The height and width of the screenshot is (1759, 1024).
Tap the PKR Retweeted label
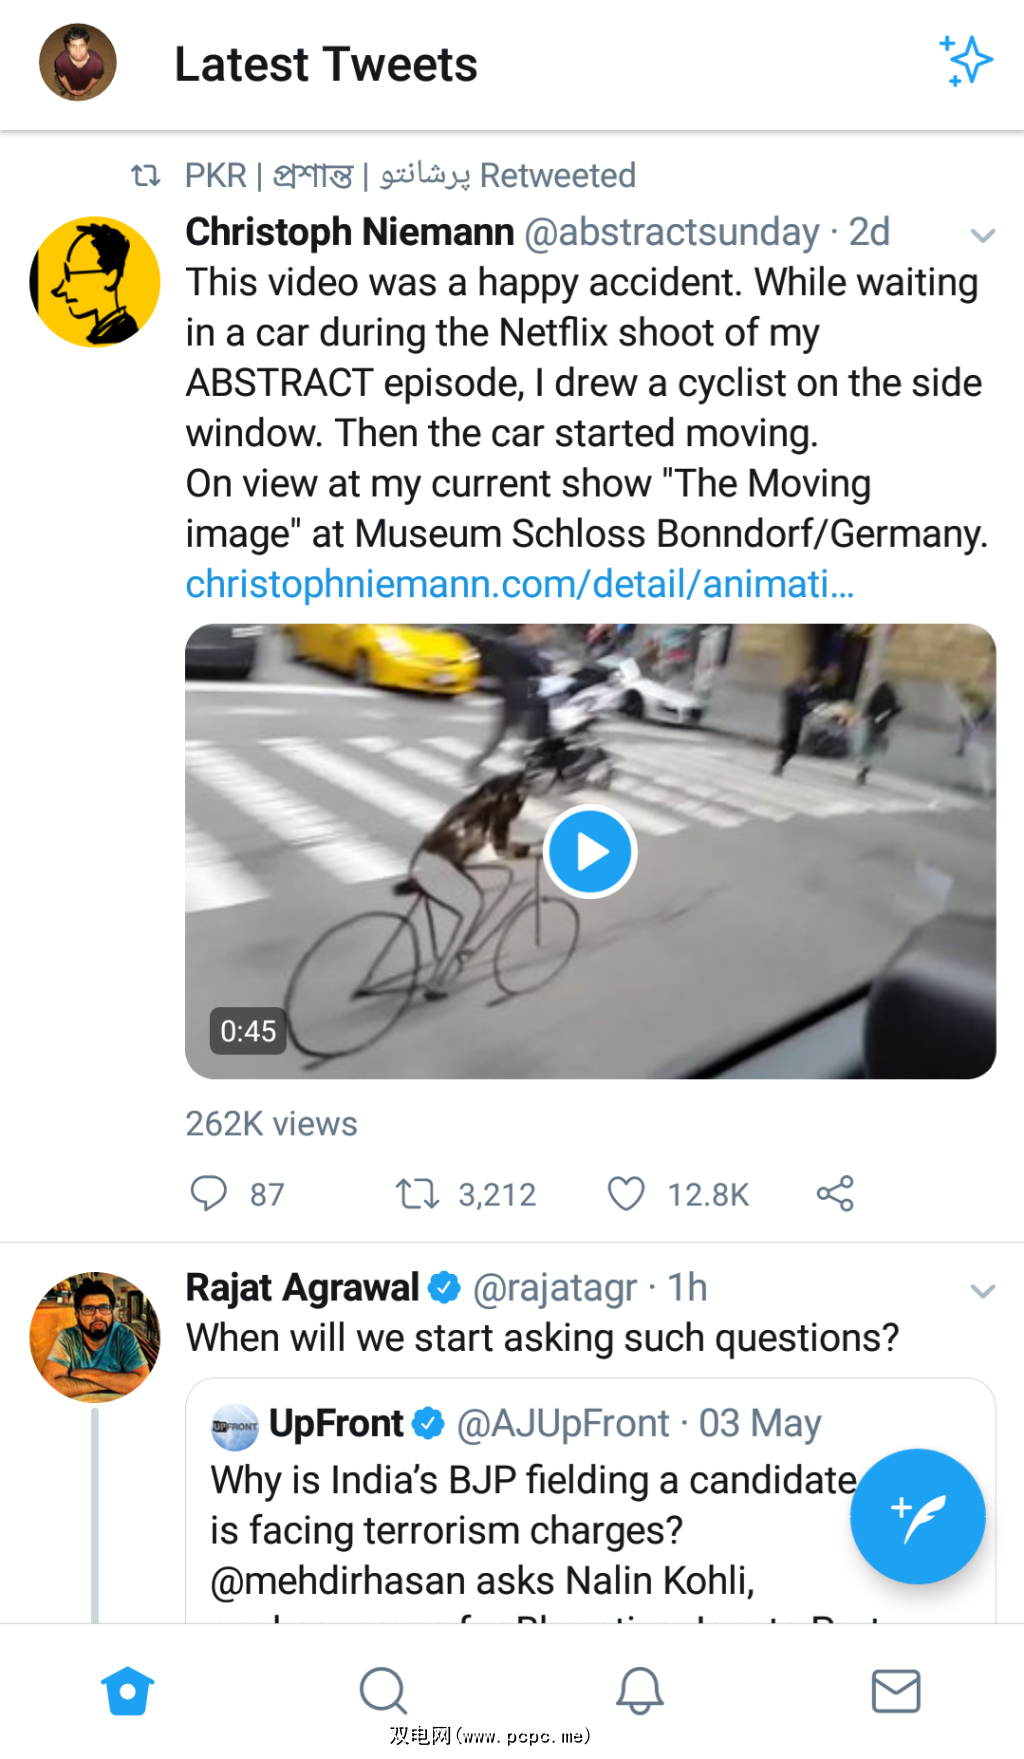click(410, 176)
